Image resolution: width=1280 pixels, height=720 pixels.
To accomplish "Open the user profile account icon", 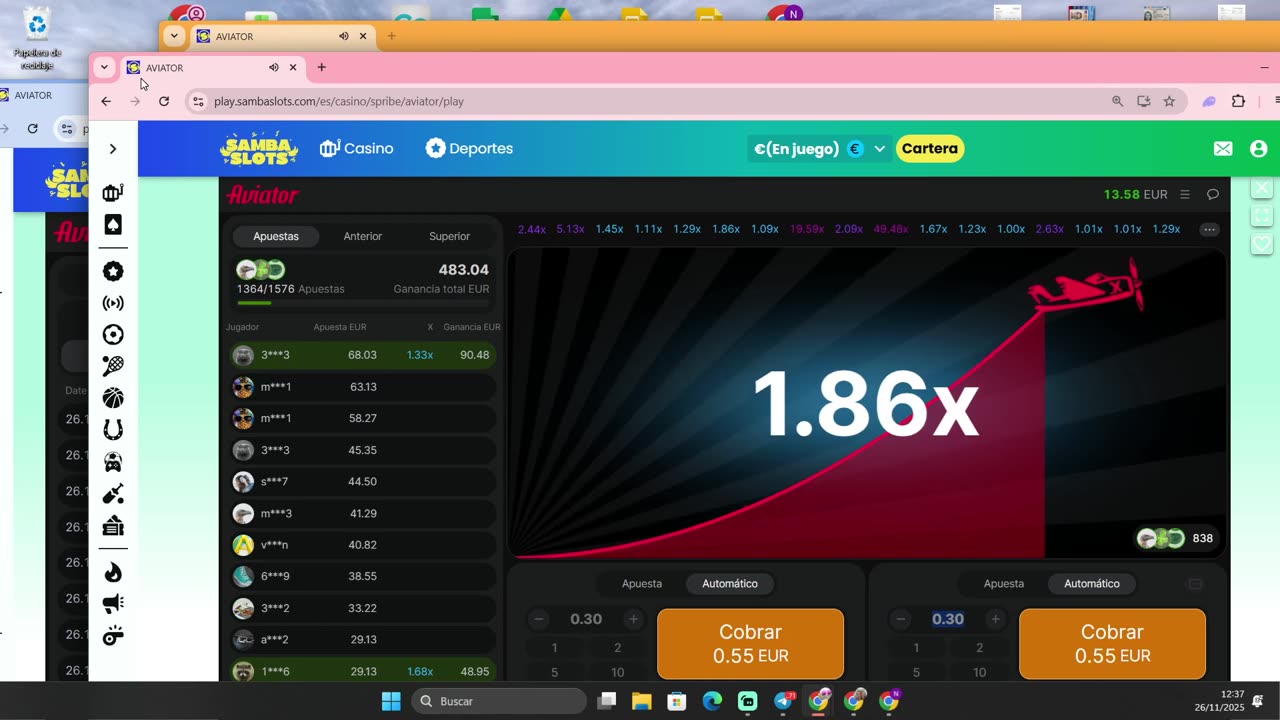I will [1259, 149].
